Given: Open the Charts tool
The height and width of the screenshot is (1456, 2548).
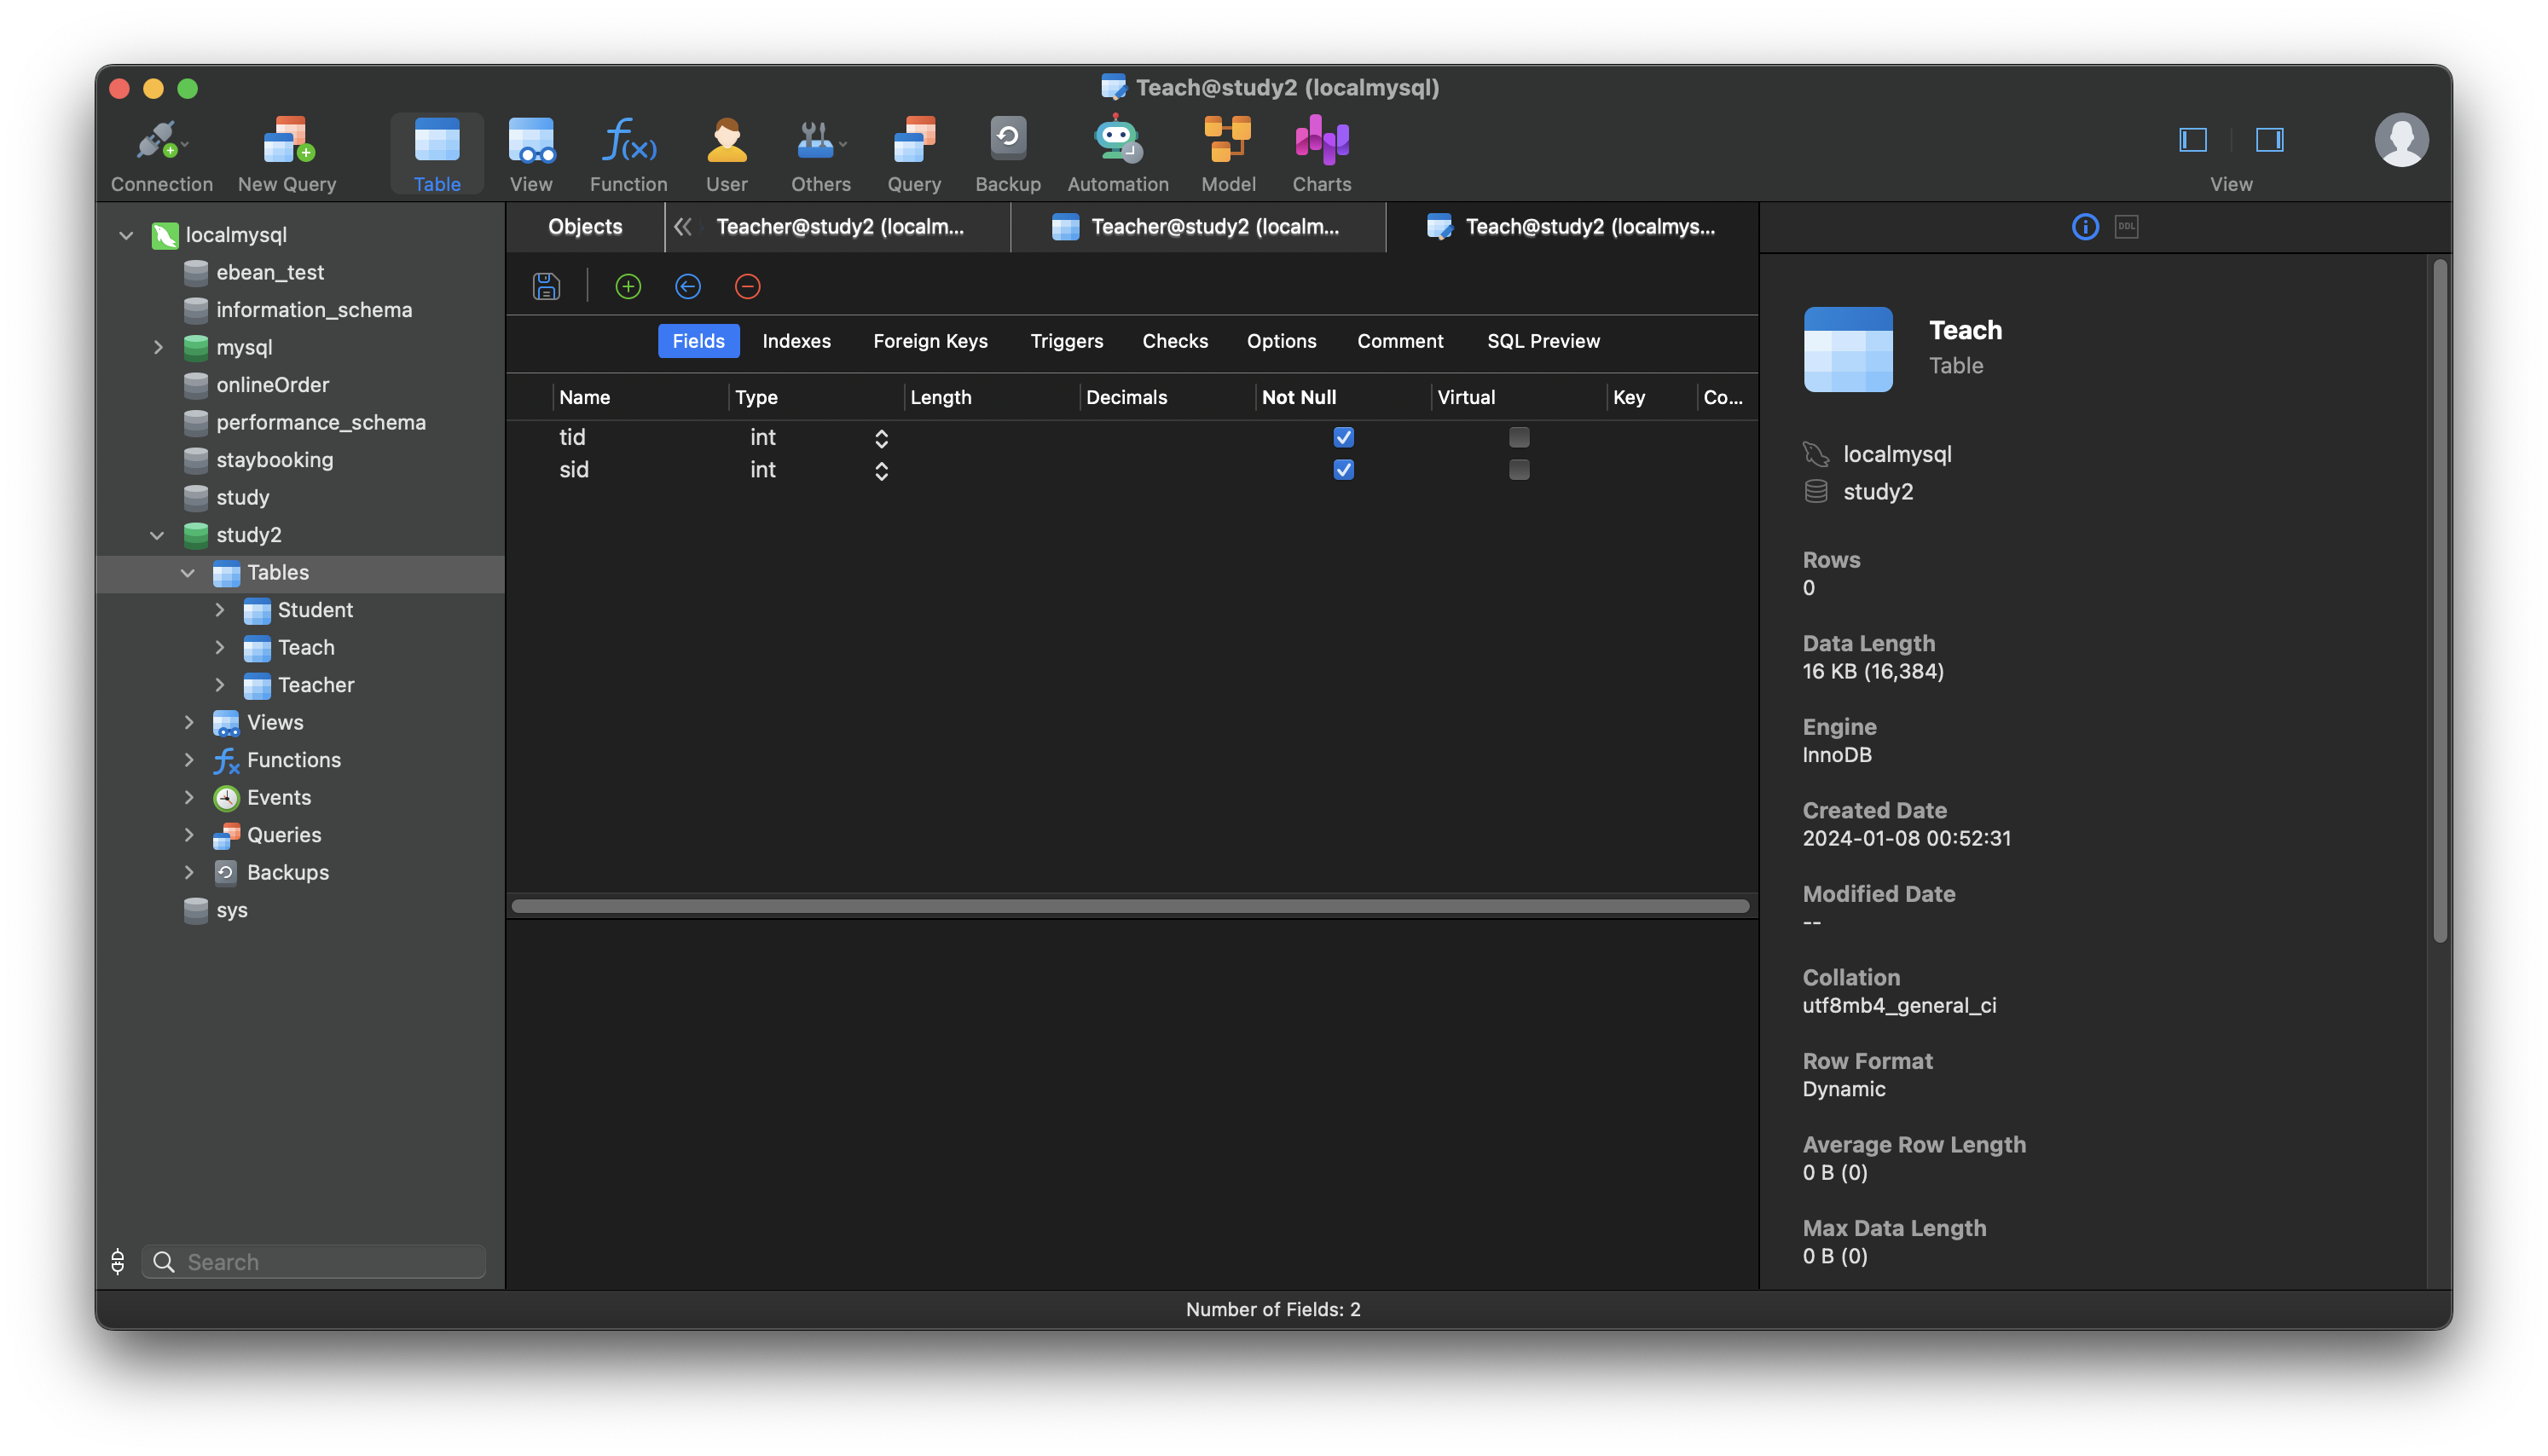Looking at the screenshot, I should [x=1321, y=152].
